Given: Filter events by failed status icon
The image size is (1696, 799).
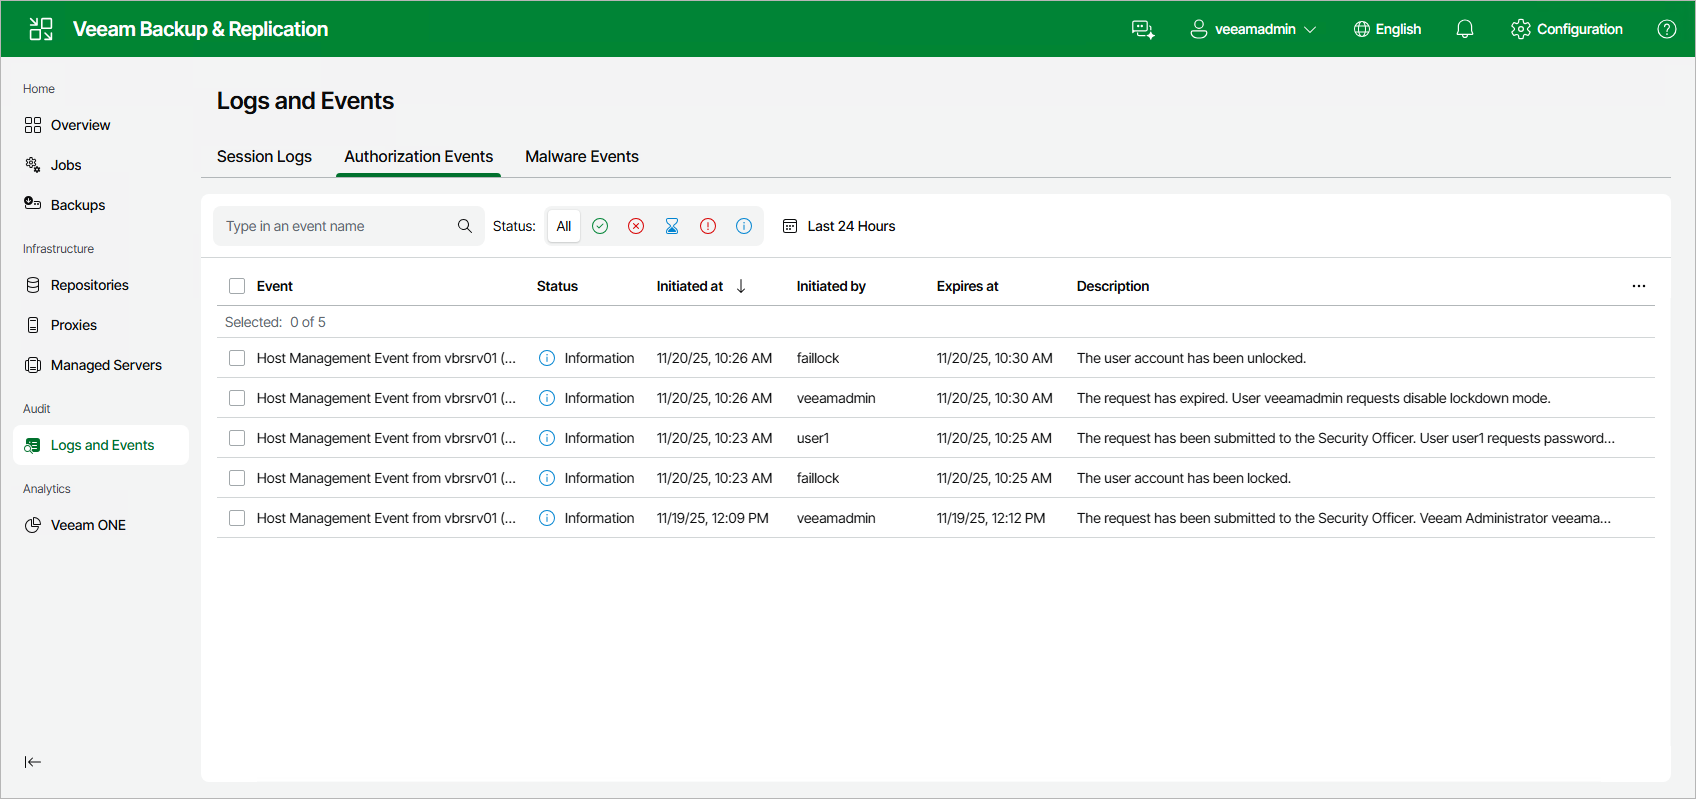Looking at the screenshot, I should [x=636, y=226].
